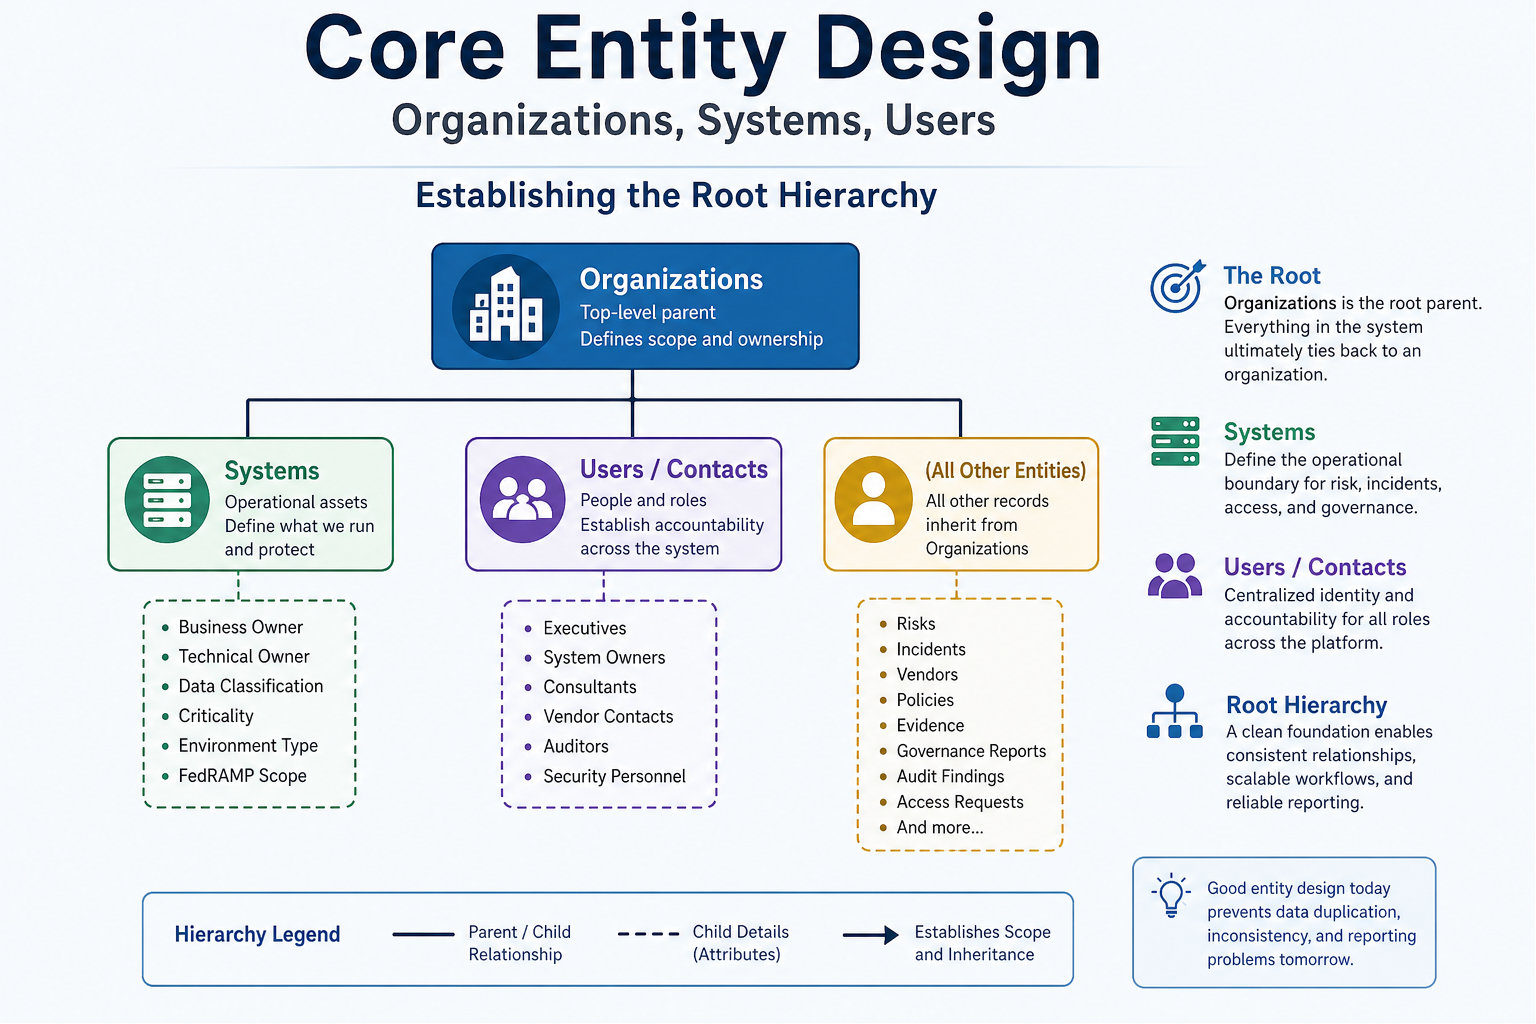Click the Organizations, Systems, Users subtitle
Viewport: 1536px width, 1024px height.
(693, 121)
